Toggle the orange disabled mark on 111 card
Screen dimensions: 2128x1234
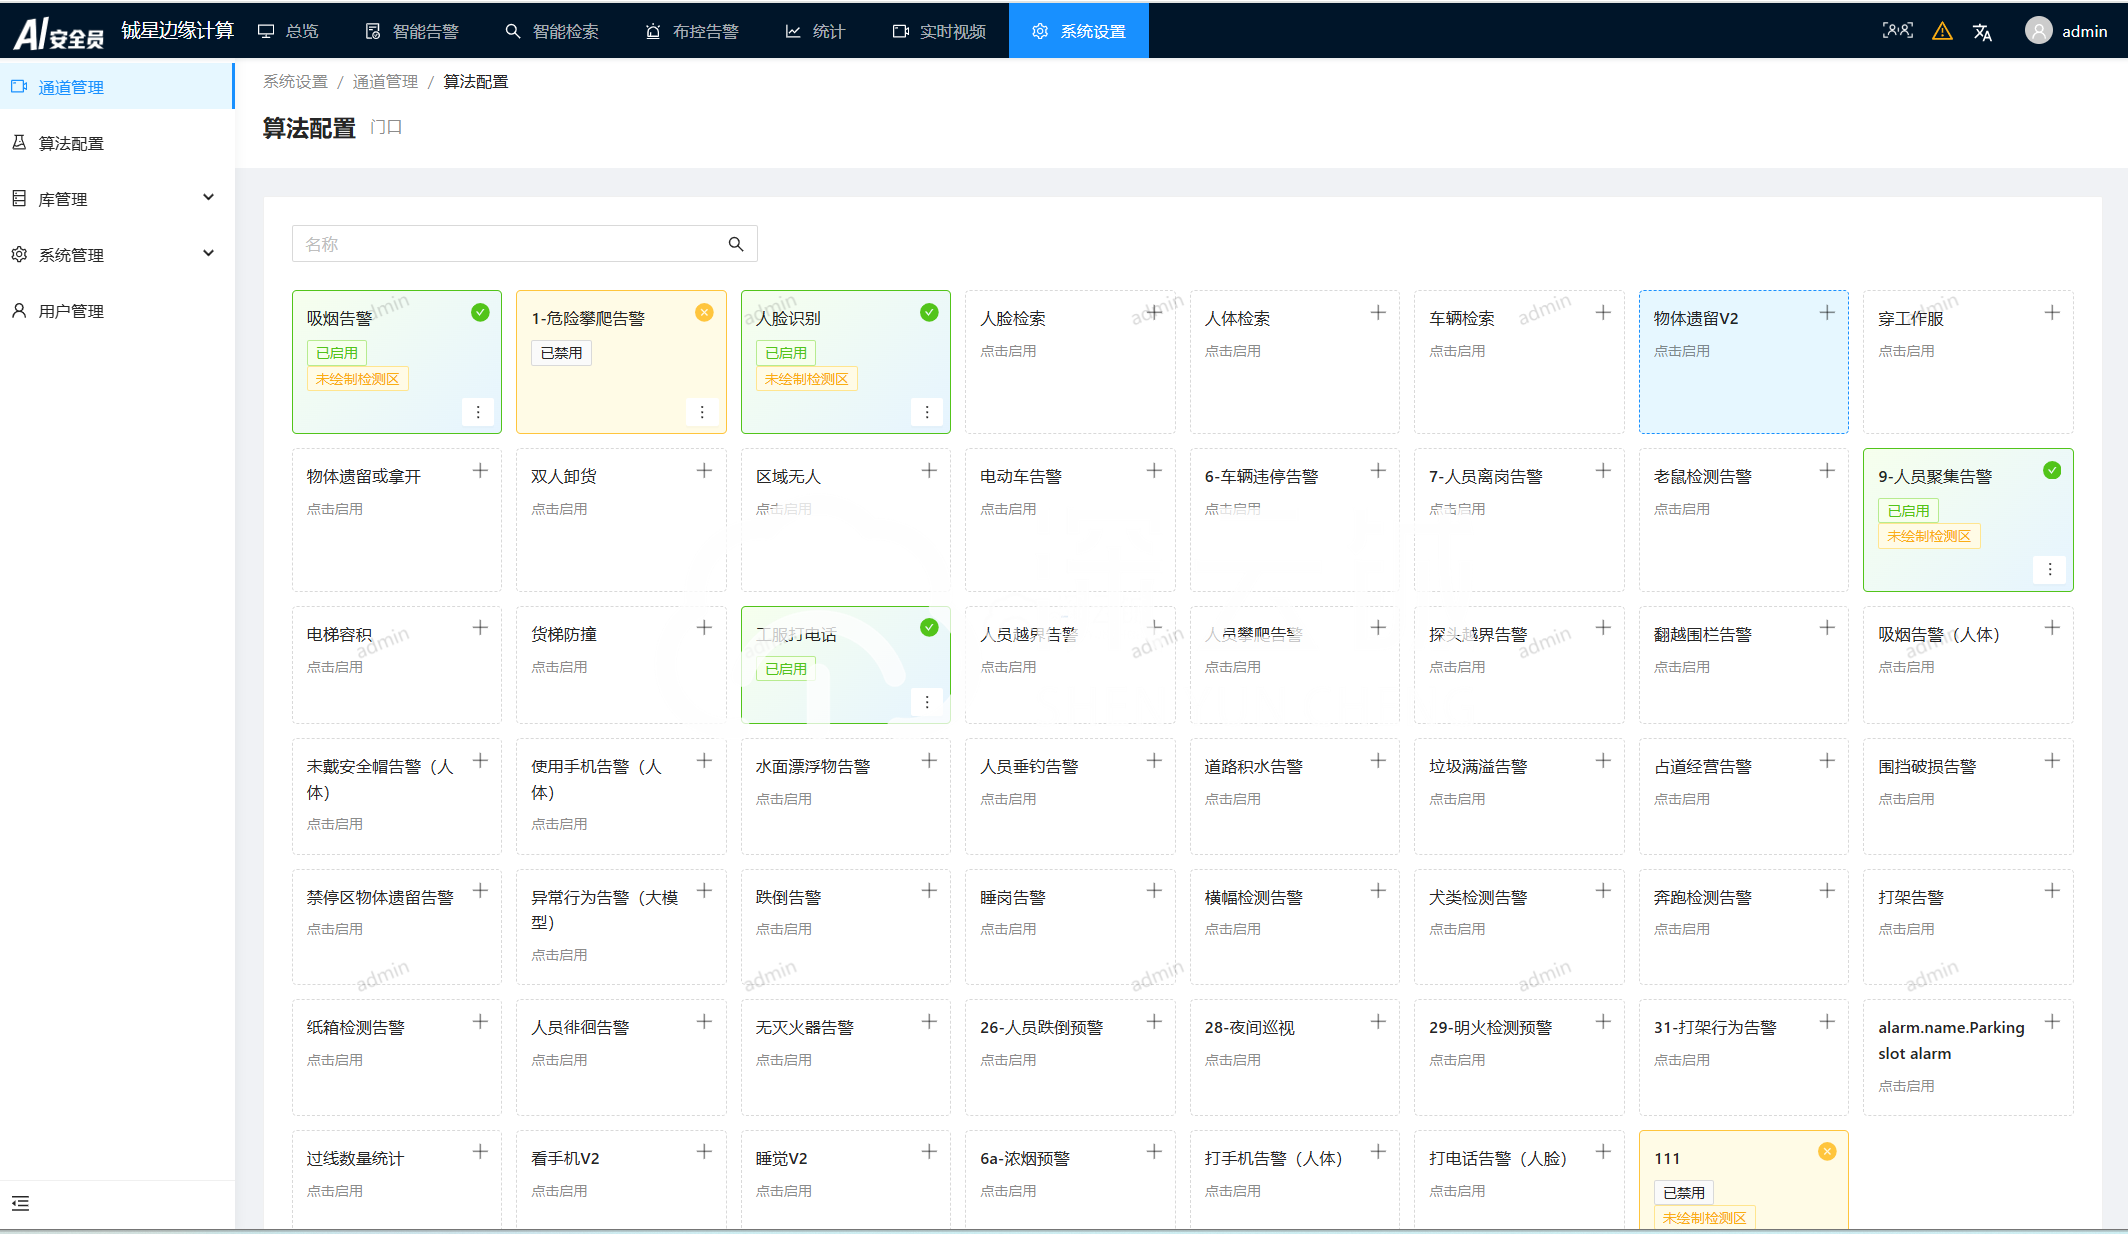click(x=1827, y=1151)
